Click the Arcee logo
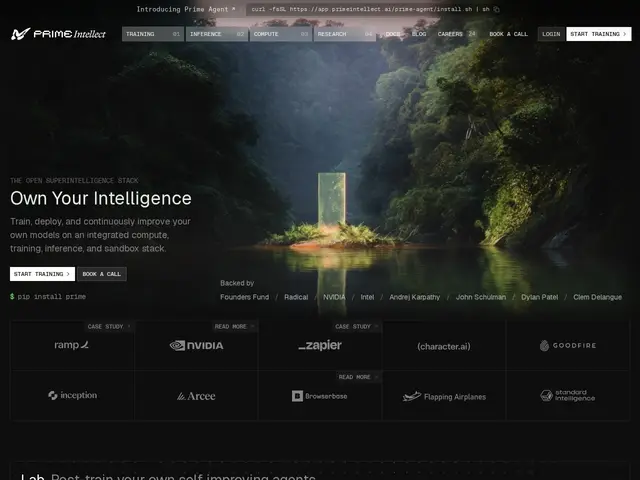 tap(196, 396)
